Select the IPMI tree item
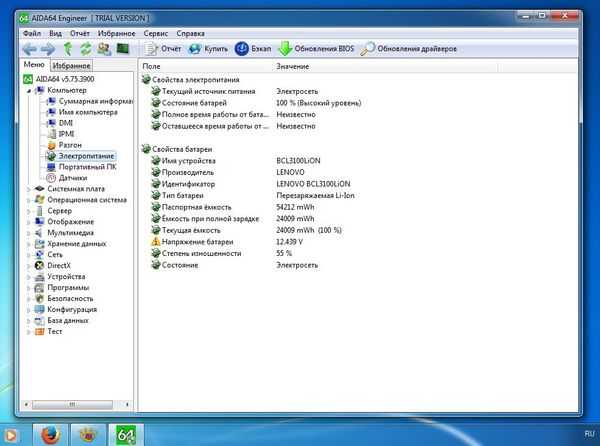This screenshot has width=600, height=446. [x=66, y=134]
